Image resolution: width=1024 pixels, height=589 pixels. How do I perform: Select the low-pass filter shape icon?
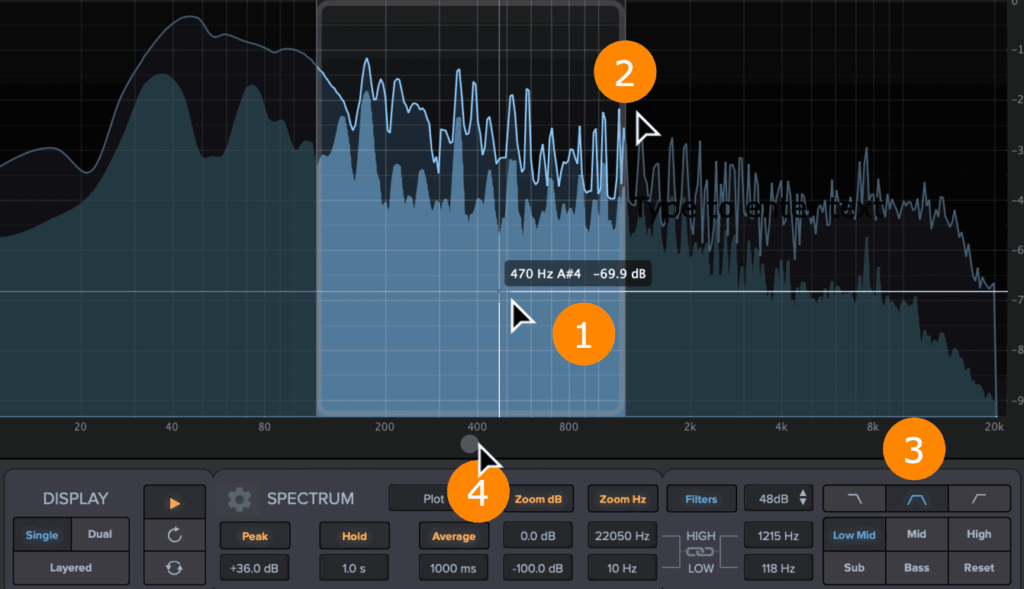[x=853, y=498]
